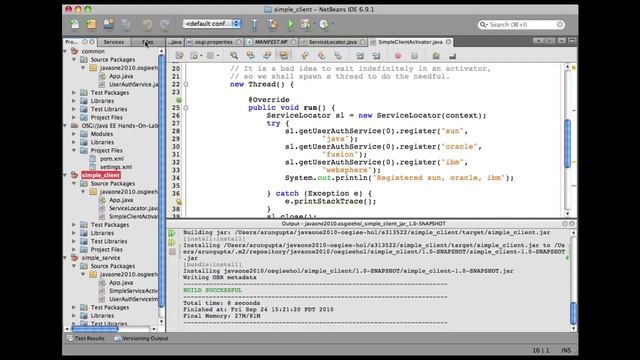Select UserAuthService.java under common project
This screenshot has height=360, width=640.
133,84
